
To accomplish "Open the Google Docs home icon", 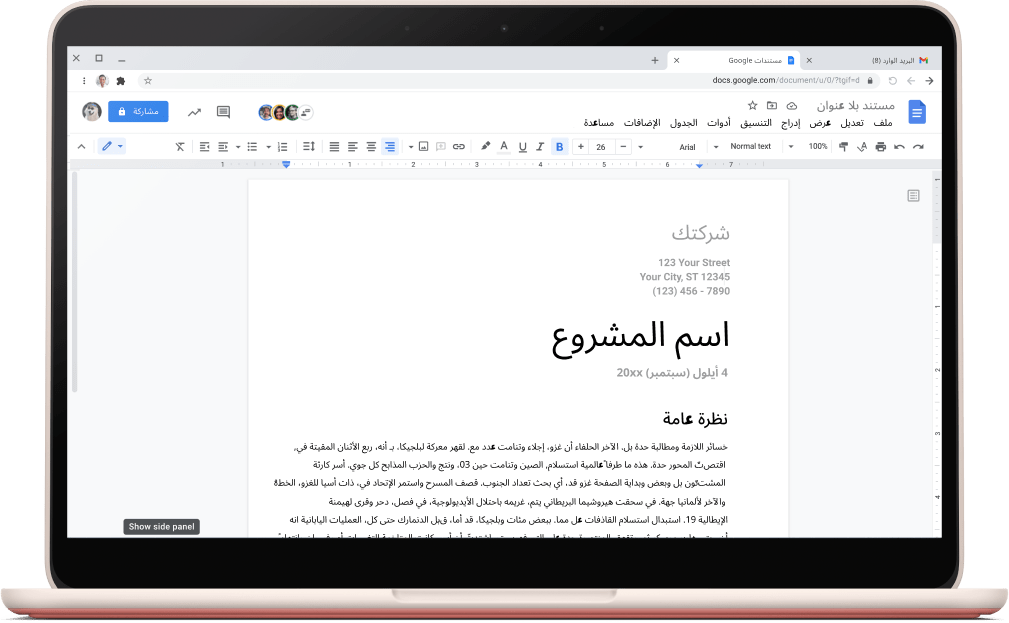I will pos(917,112).
